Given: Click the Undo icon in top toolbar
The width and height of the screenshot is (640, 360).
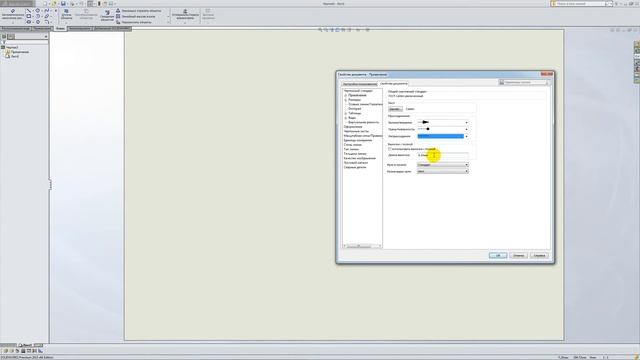Looking at the screenshot, I should [81, 4].
